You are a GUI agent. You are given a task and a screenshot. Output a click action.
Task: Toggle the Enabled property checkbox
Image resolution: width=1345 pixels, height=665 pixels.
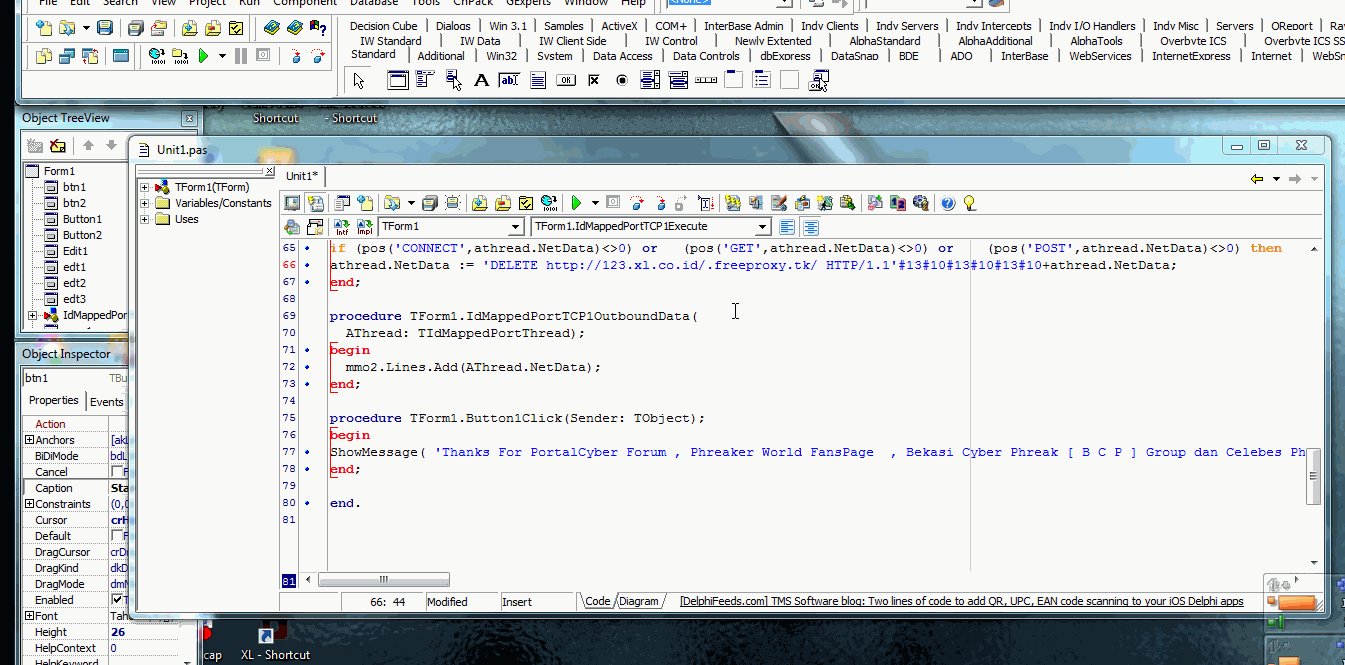click(116, 600)
